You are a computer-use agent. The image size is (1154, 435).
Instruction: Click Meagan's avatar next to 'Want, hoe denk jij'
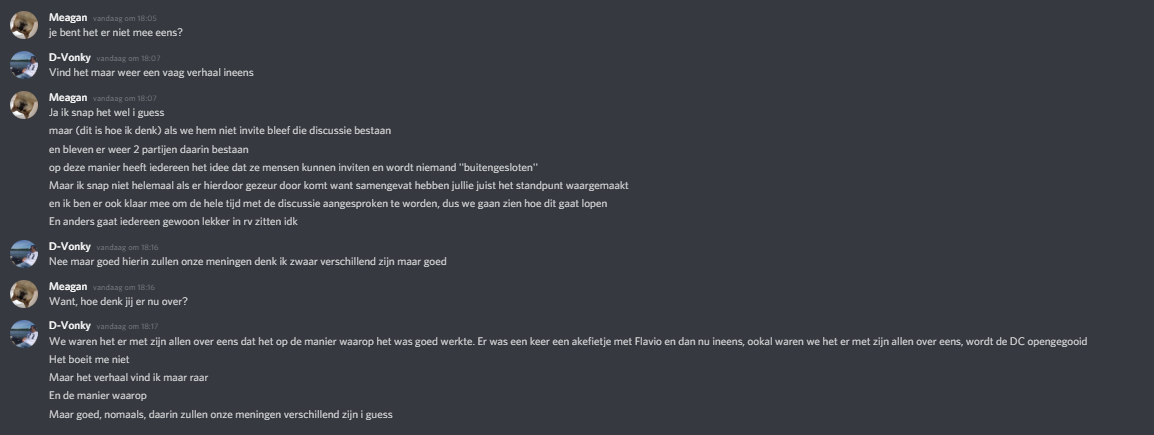[24, 293]
